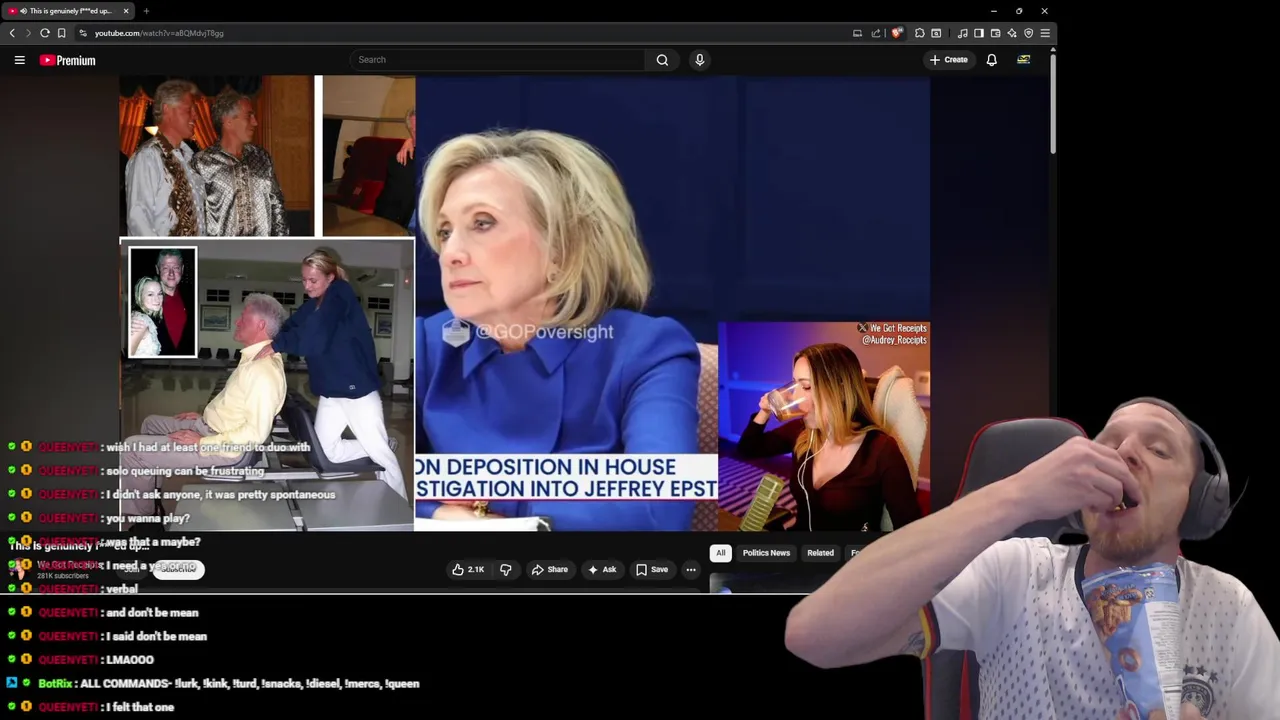Mute the tab via the speaker icon
Image resolution: width=1280 pixels, height=720 pixels.
click(23, 11)
